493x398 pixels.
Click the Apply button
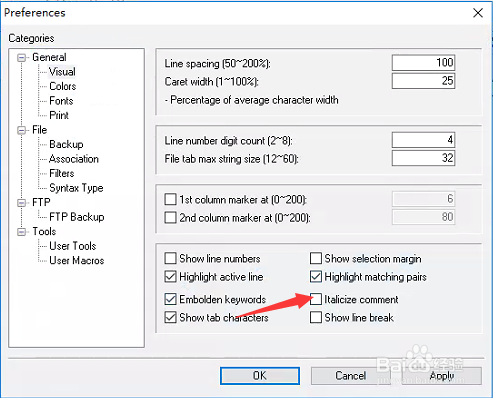click(x=442, y=376)
